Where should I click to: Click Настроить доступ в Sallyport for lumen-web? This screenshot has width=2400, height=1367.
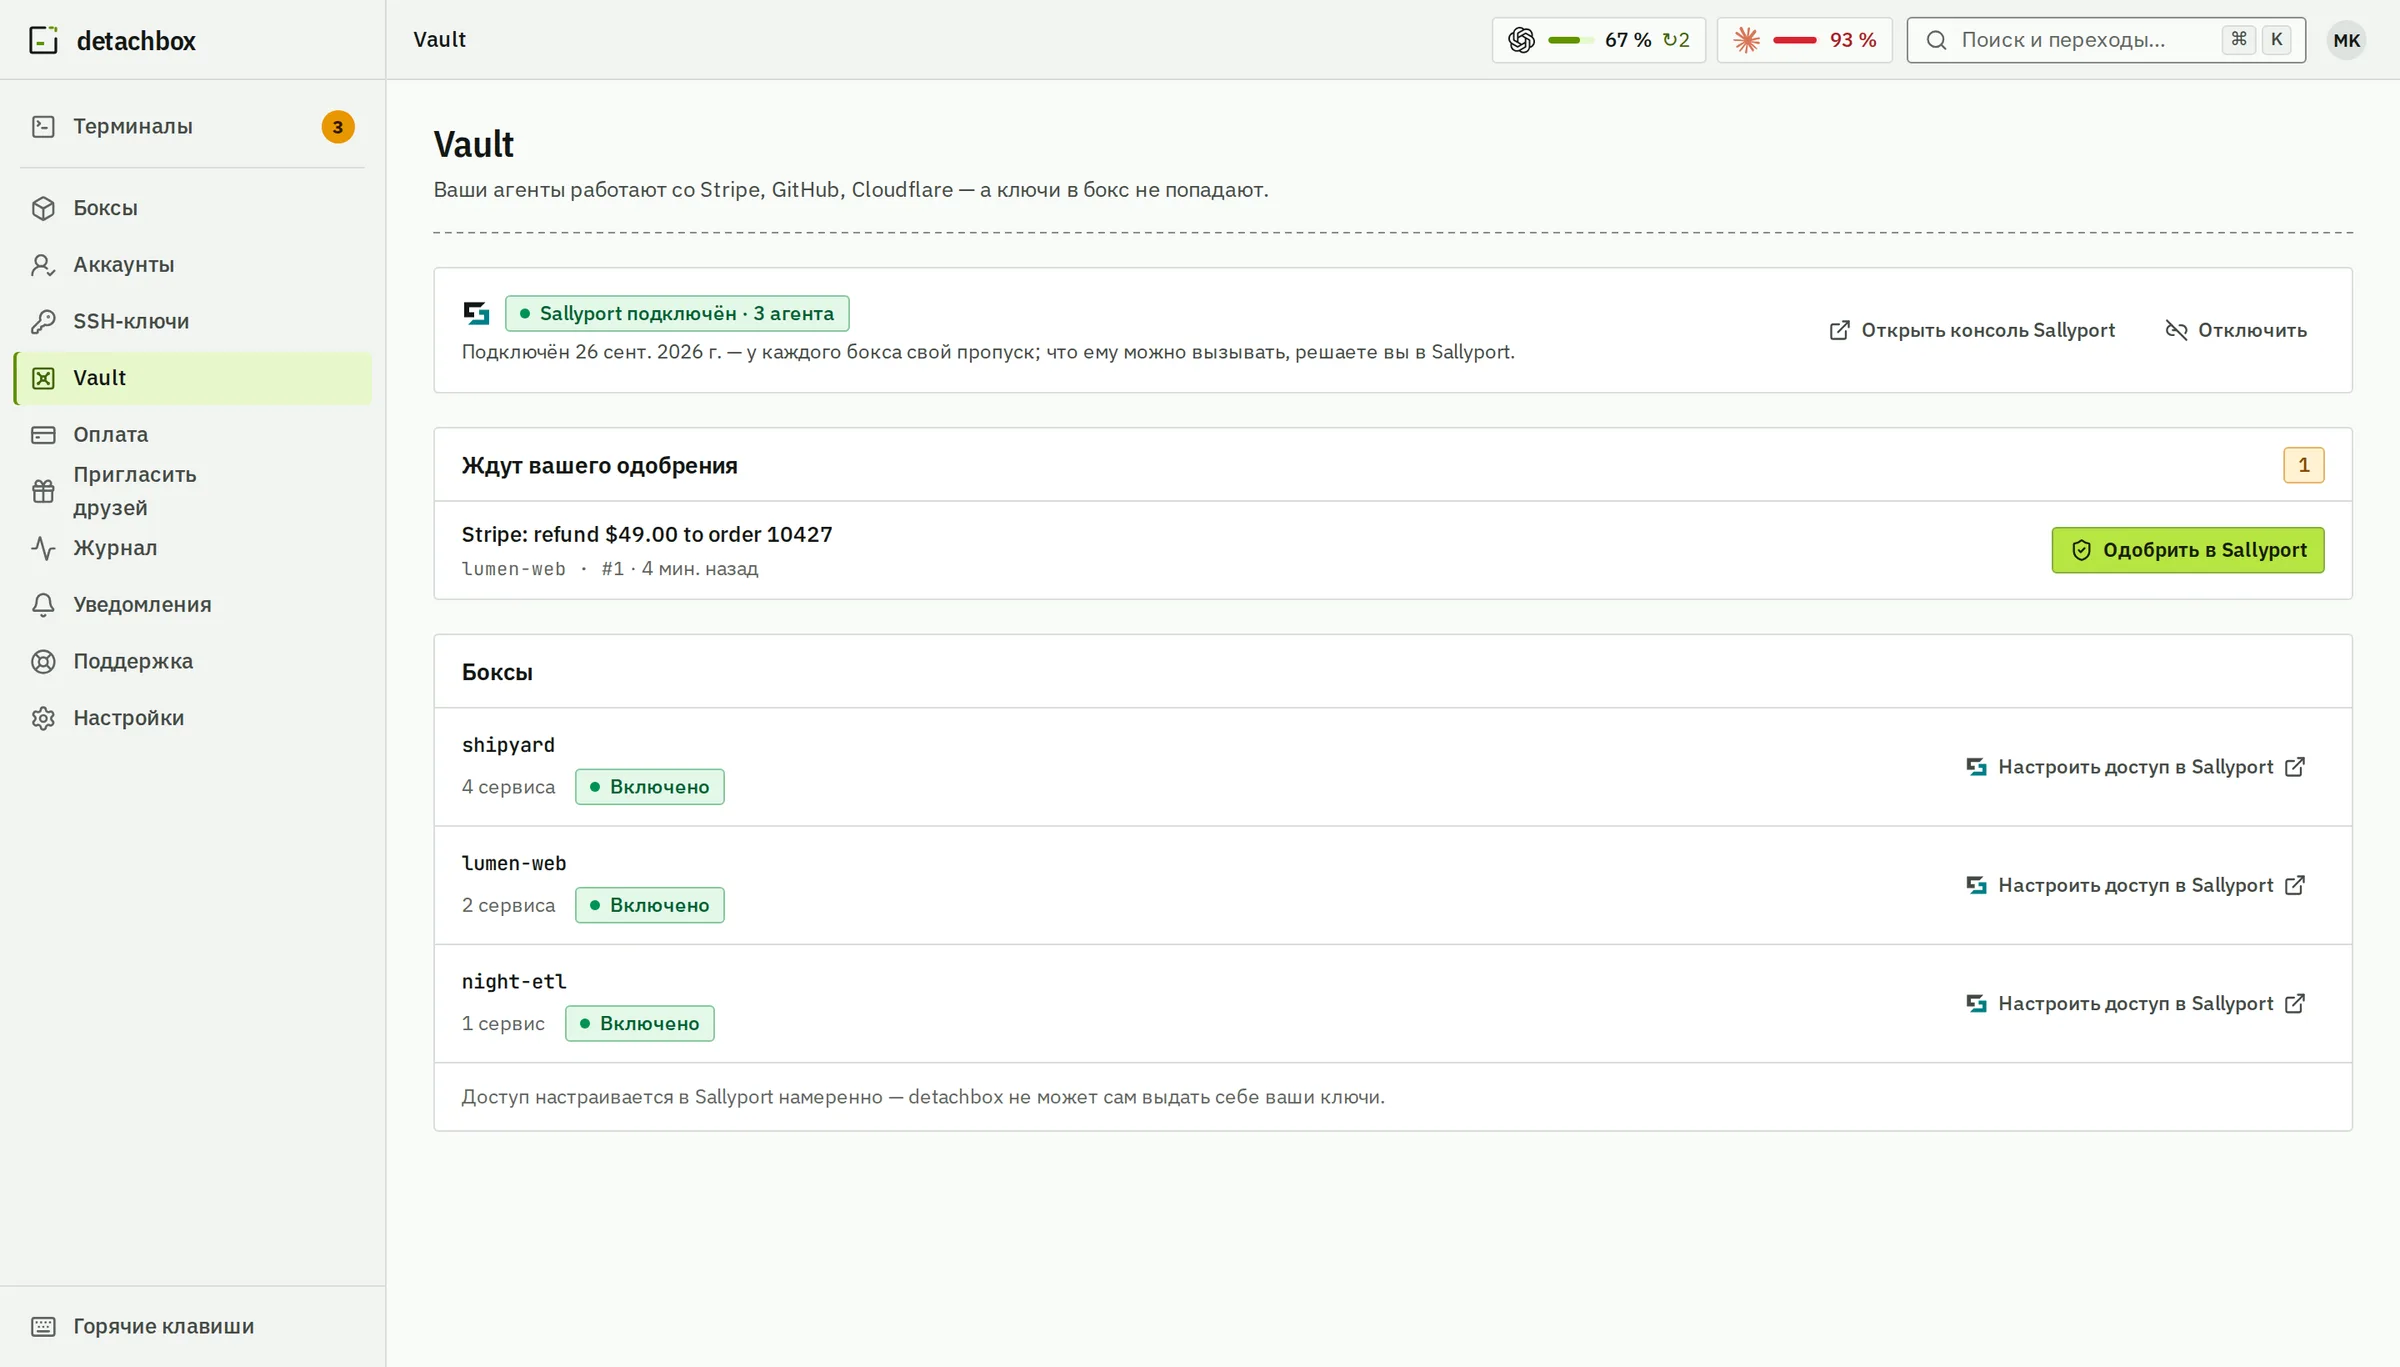[2135, 885]
